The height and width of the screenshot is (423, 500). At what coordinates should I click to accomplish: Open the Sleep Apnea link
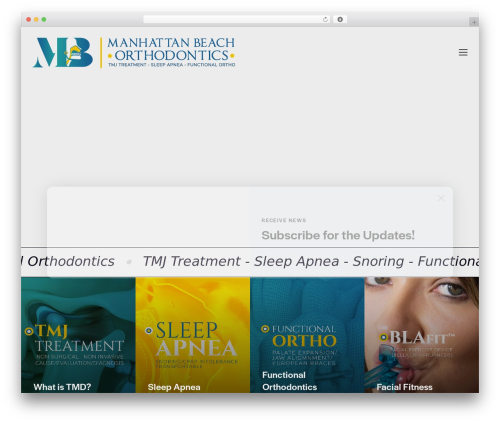[x=174, y=387]
